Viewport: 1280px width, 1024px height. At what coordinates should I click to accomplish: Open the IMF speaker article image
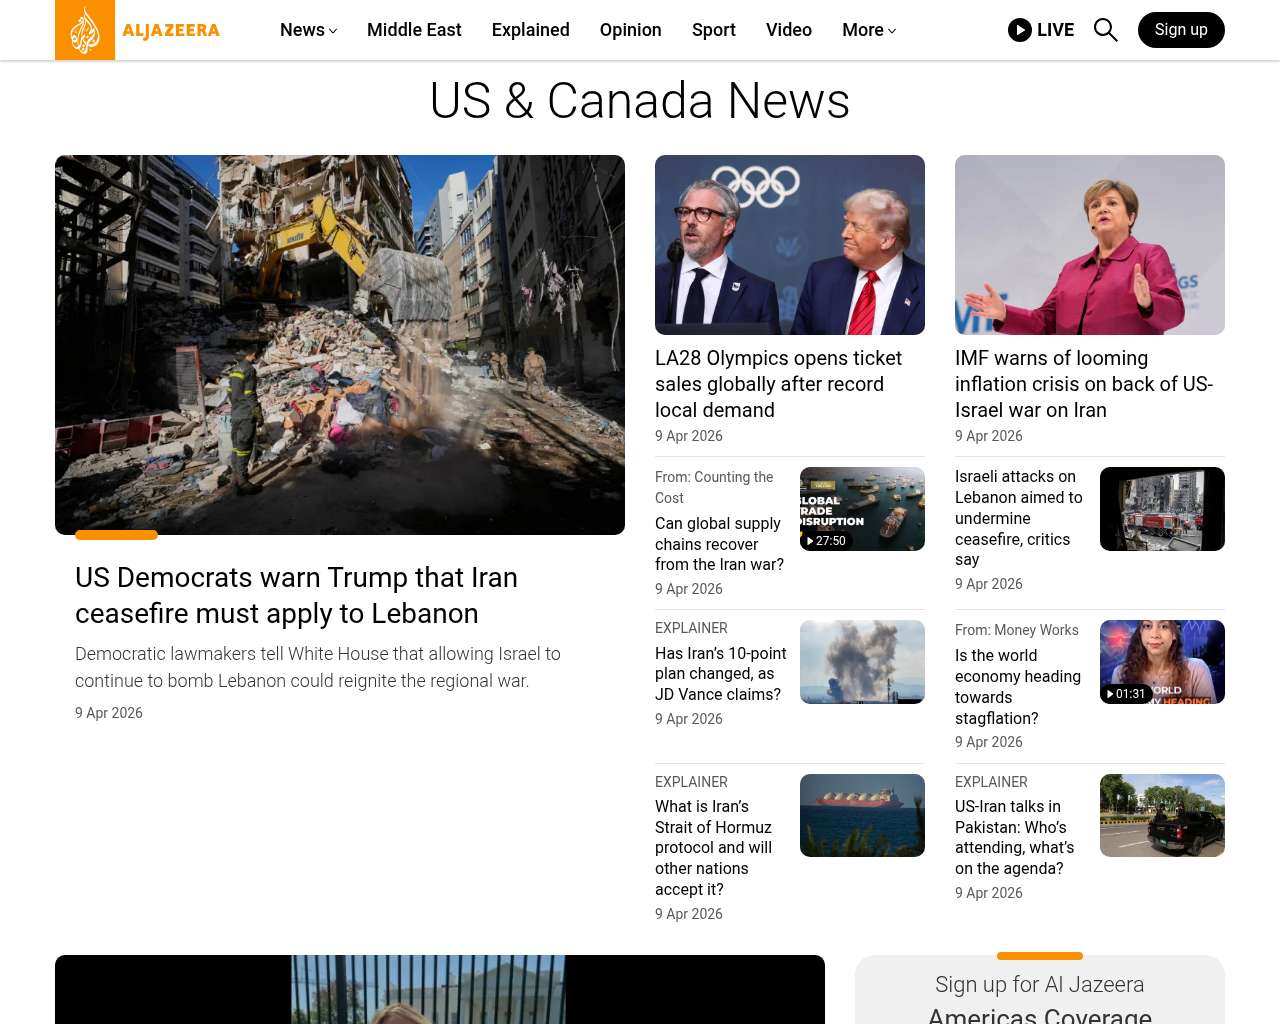click(1090, 245)
